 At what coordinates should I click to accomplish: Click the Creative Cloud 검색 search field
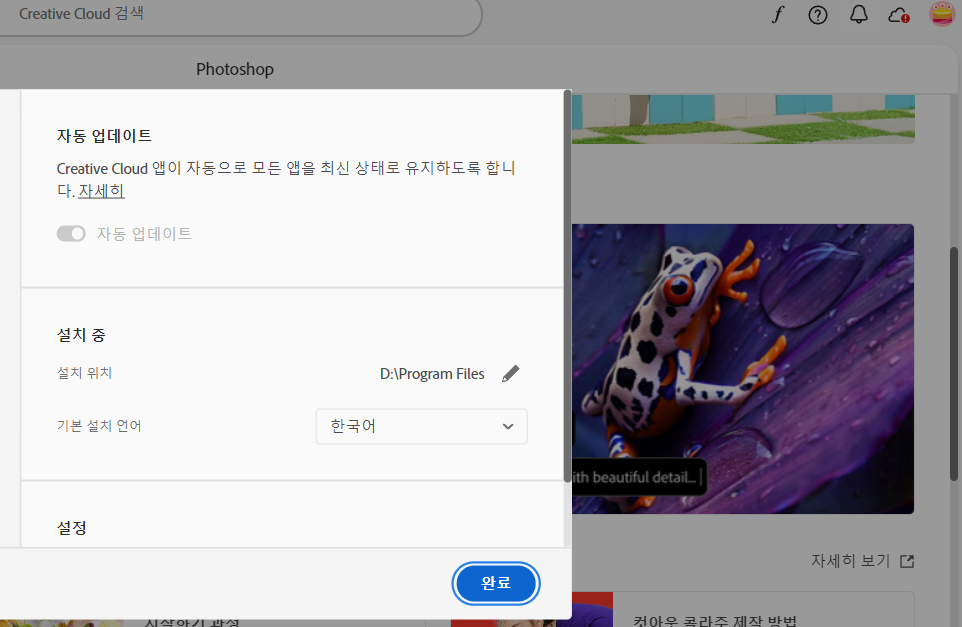tap(240, 14)
